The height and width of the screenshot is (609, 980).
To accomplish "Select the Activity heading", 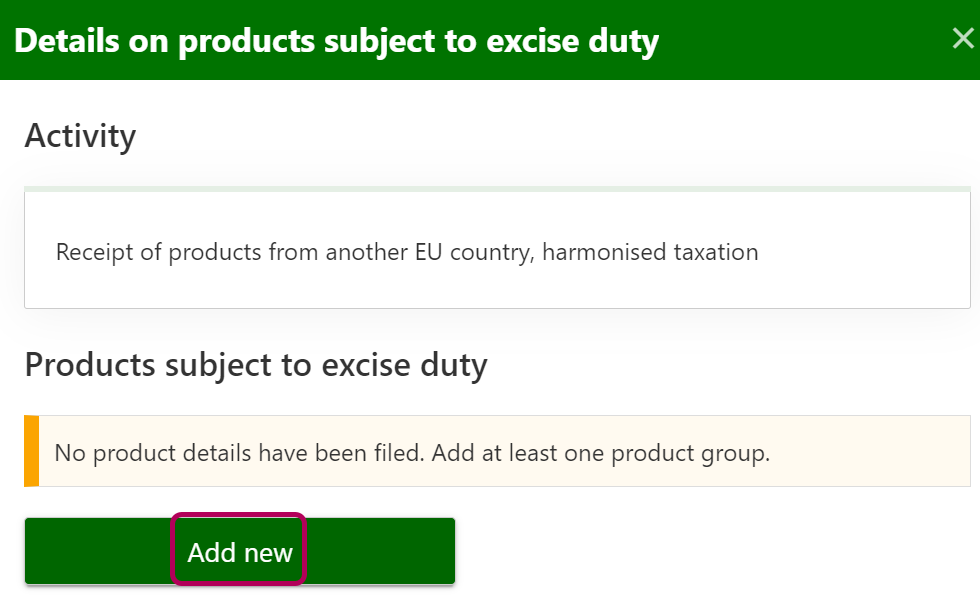I will point(80,135).
